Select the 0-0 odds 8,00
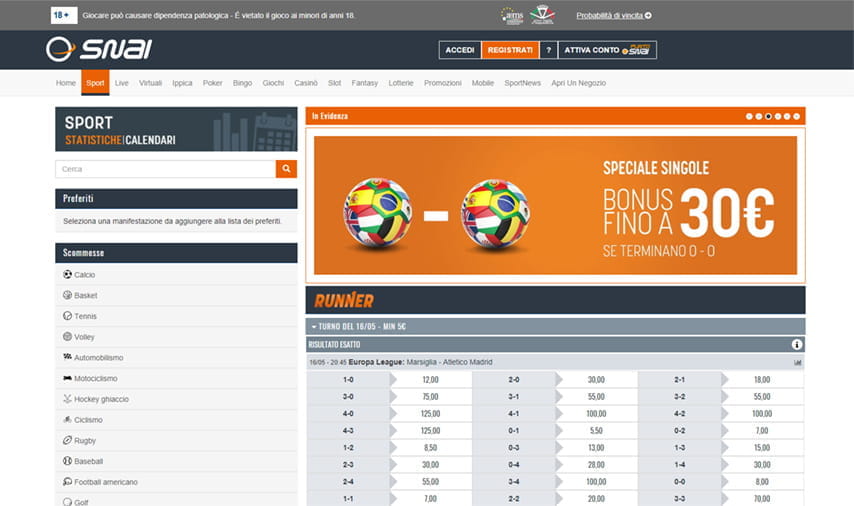Screen dimensions: 854x506 tap(762, 482)
